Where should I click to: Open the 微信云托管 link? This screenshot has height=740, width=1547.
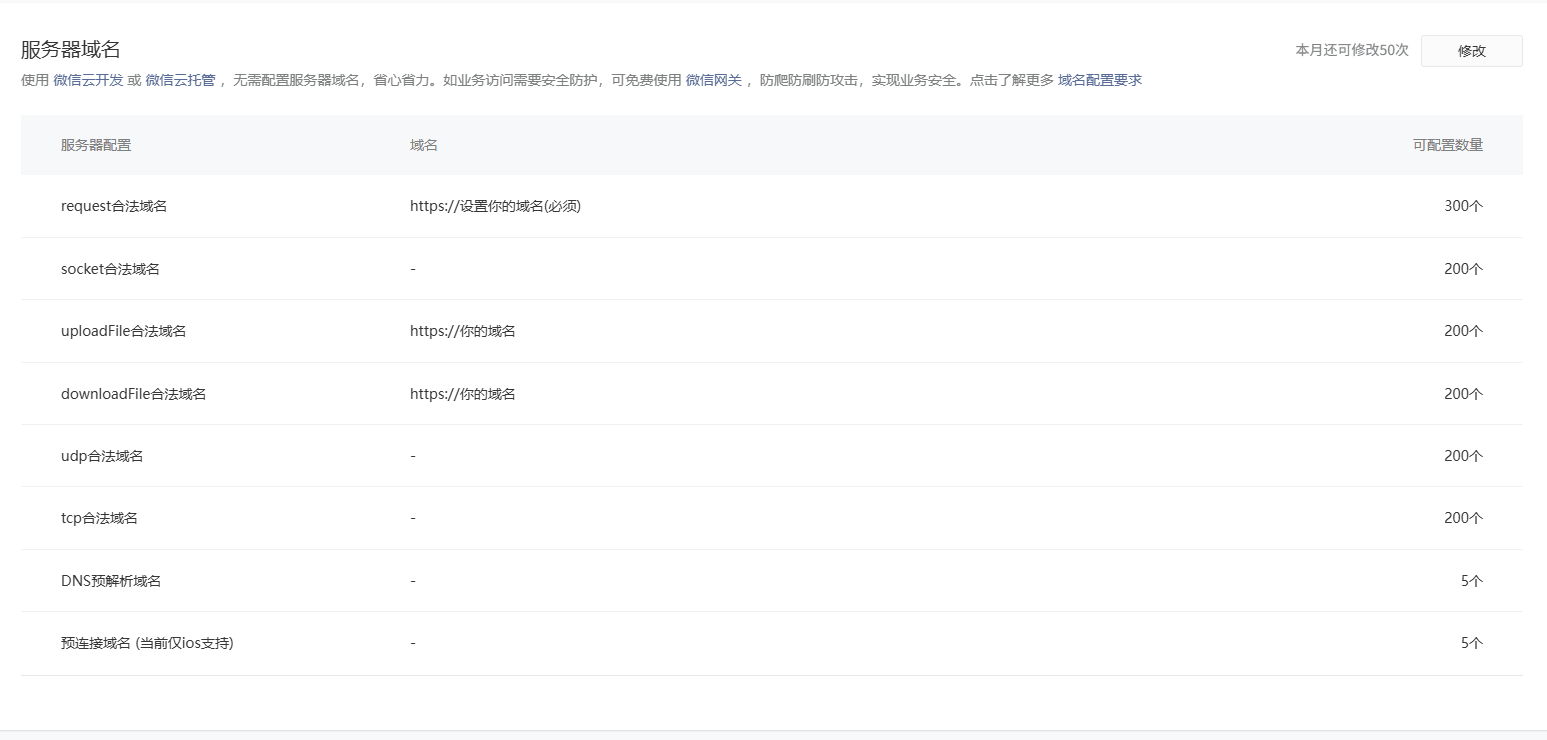(180, 80)
